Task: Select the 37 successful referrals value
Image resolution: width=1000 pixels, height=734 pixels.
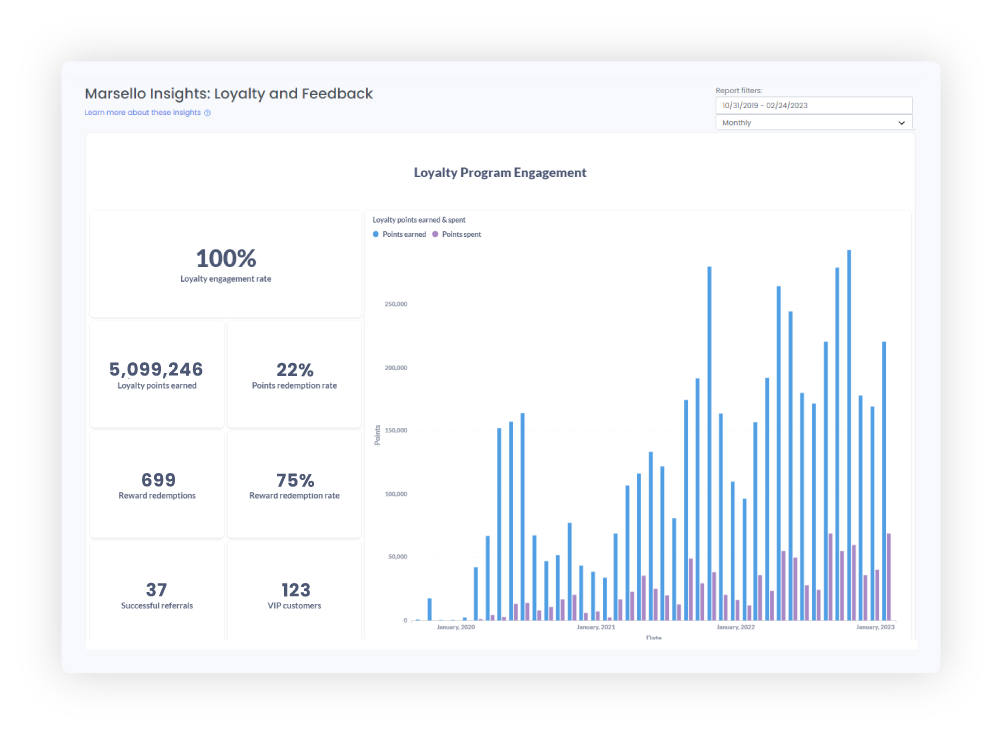Action: [157, 590]
